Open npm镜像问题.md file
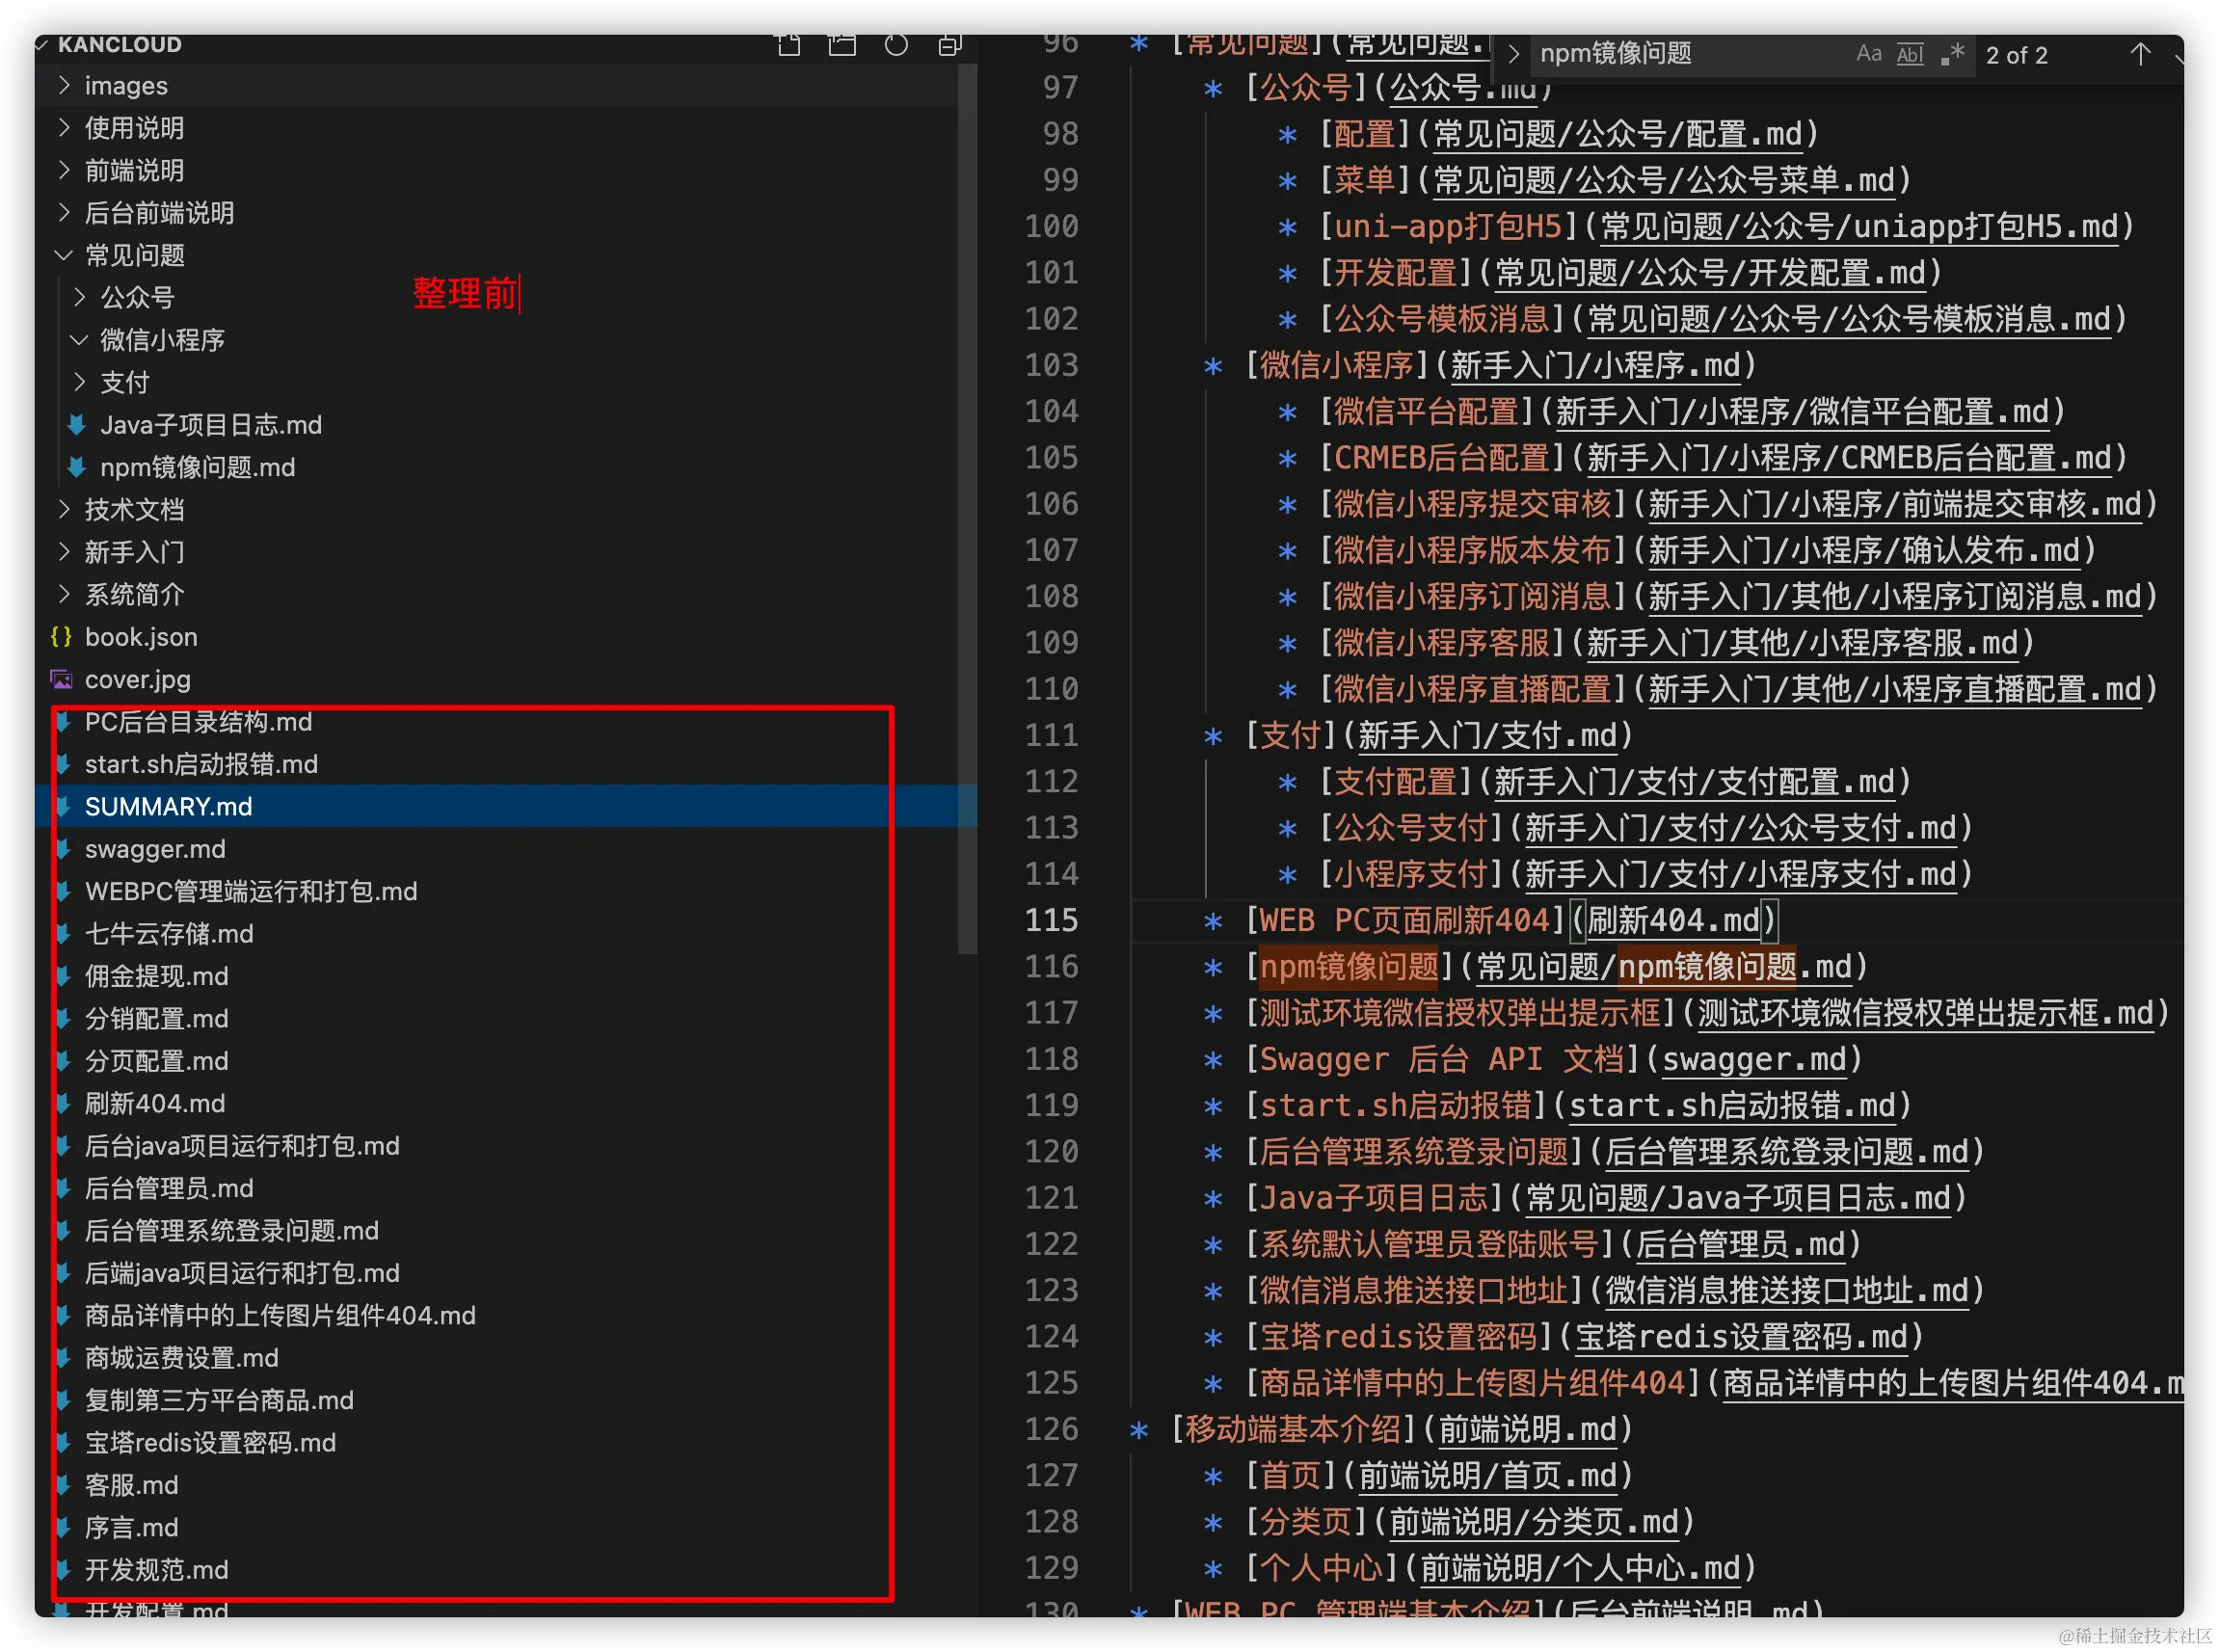This screenshot has height=1652, width=2219. (197, 468)
